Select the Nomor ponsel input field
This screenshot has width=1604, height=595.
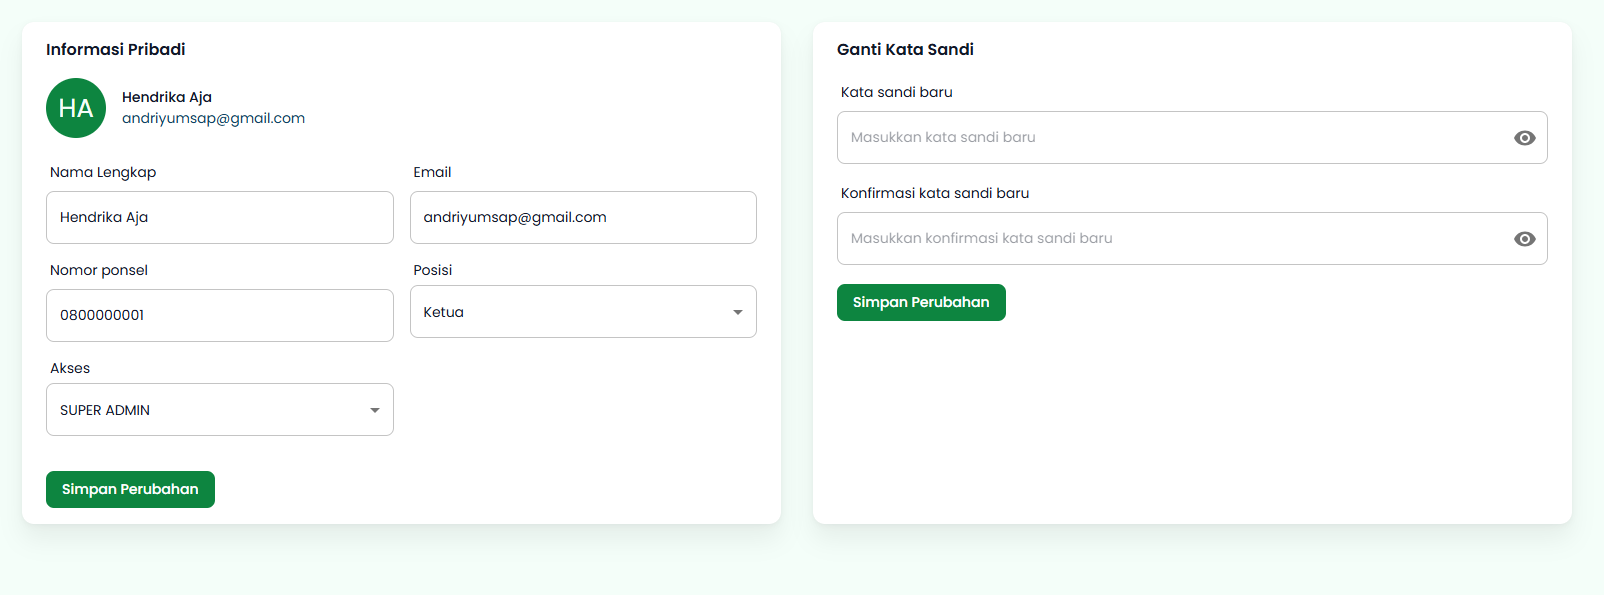[x=219, y=315]
